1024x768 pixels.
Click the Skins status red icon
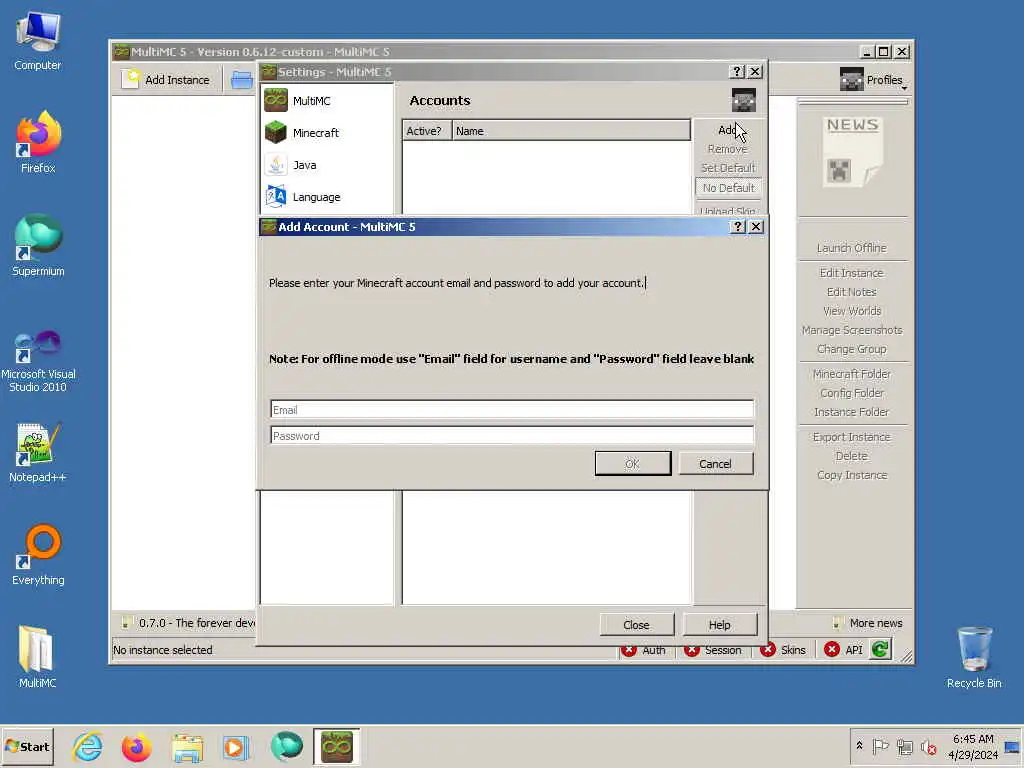(x=767, y=649)
